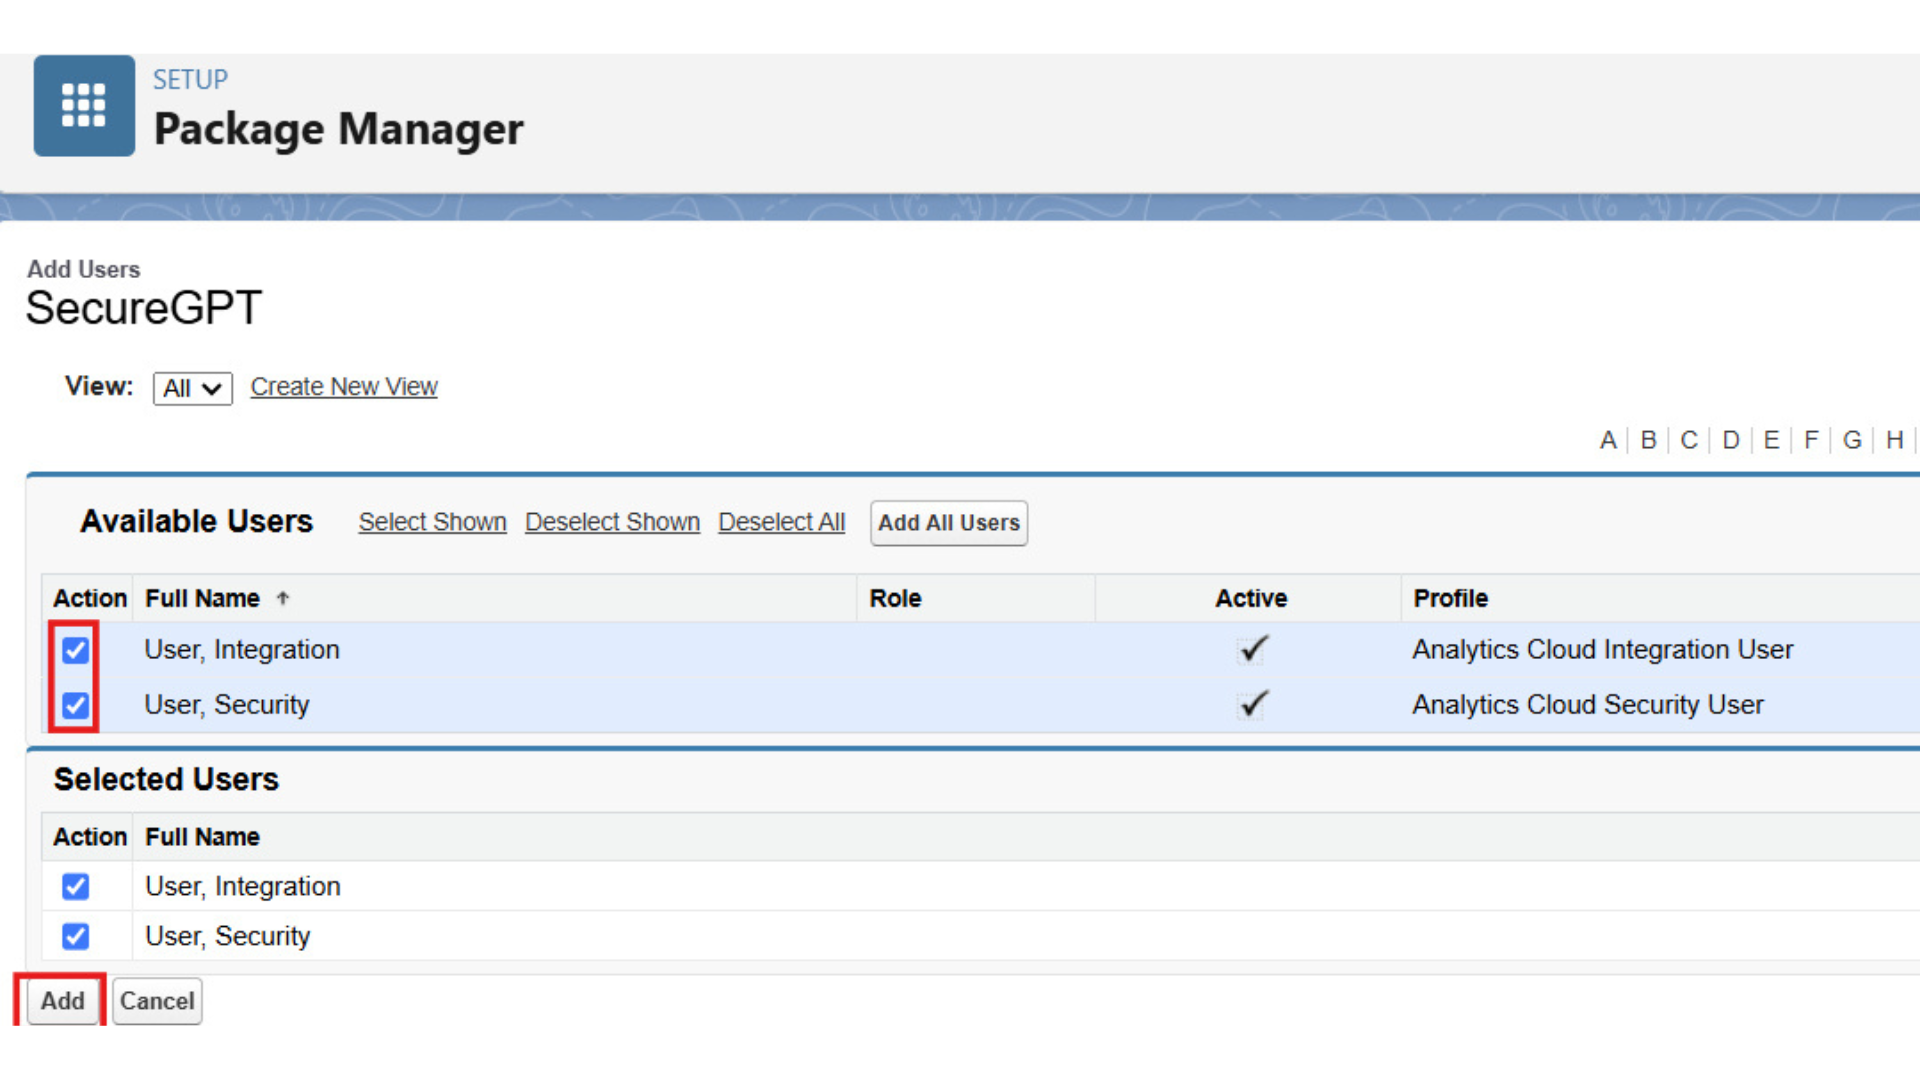Uncheck User, Security in Available Users
The height and width of the screenshot is (1080, 1920).
click(75, 705)
